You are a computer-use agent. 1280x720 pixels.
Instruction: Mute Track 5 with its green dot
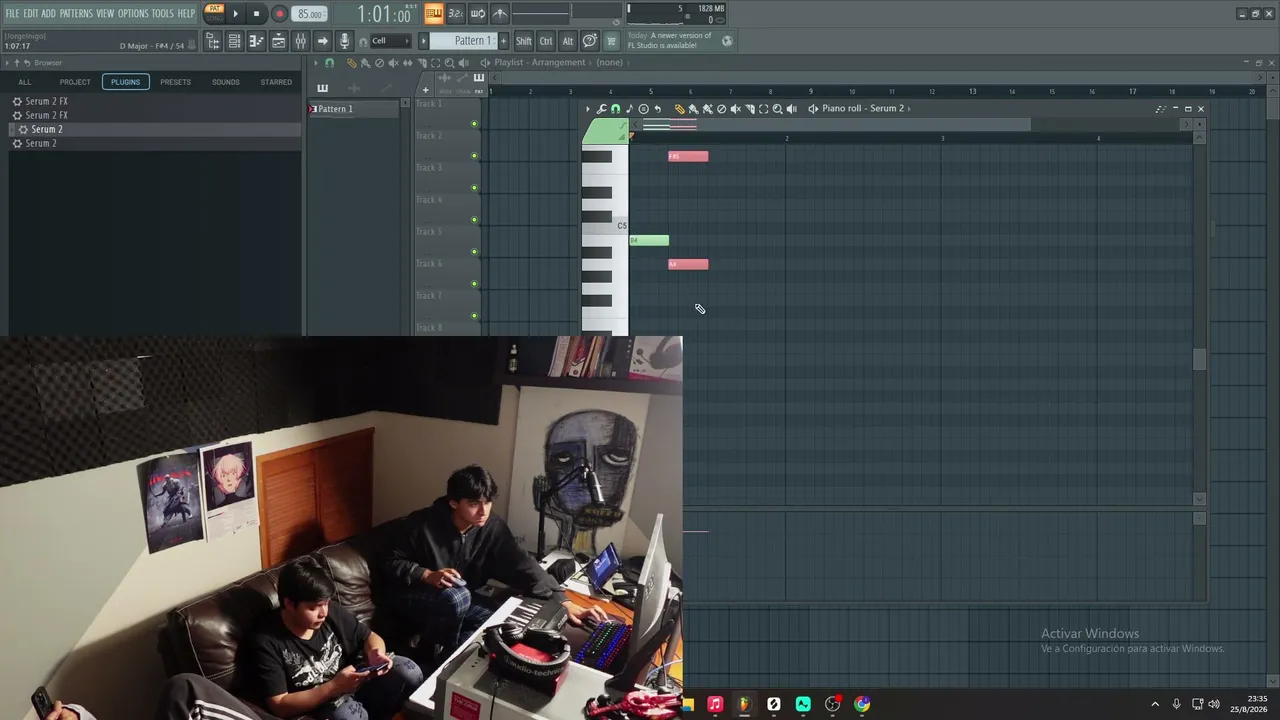(474, 252)
